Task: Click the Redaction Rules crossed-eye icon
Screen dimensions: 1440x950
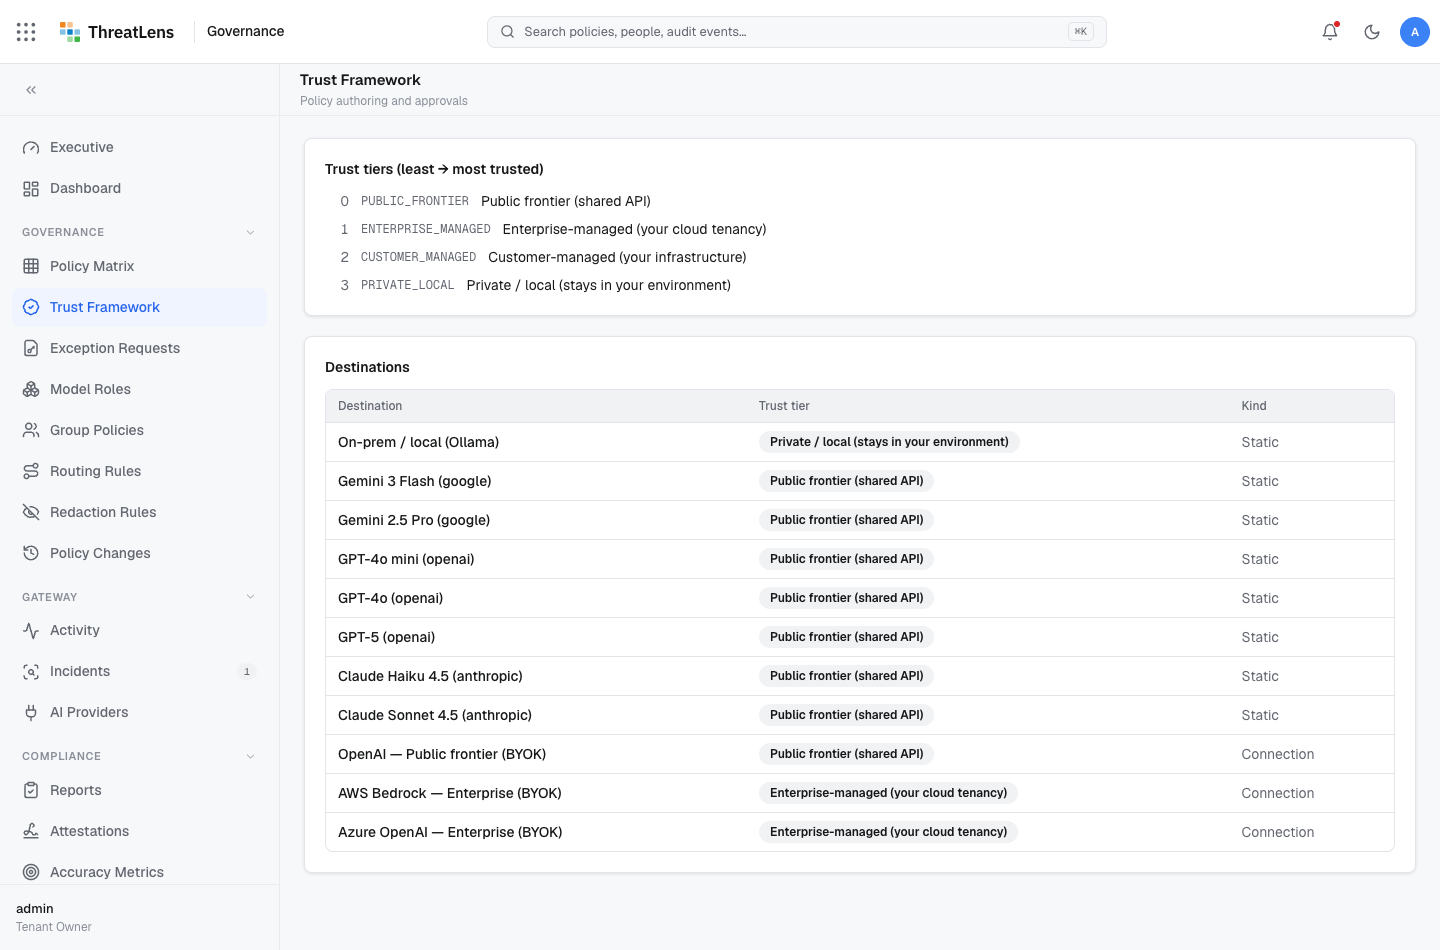Action: pyautogui.click(x=31, y=513)
